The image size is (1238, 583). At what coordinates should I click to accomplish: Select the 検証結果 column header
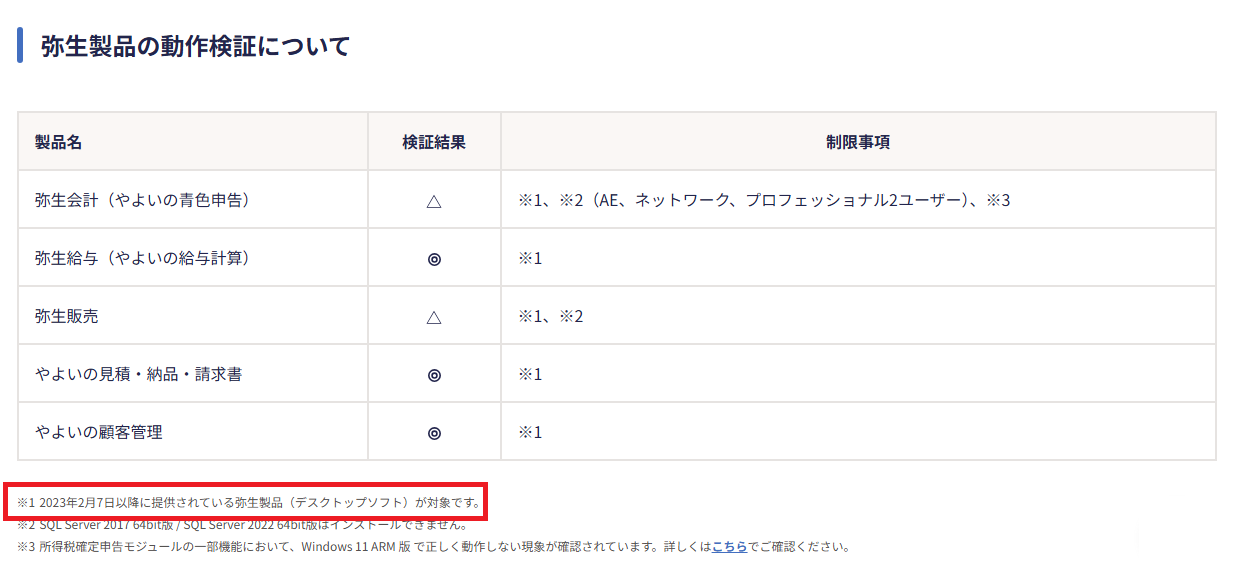click(x=434, y=142)
